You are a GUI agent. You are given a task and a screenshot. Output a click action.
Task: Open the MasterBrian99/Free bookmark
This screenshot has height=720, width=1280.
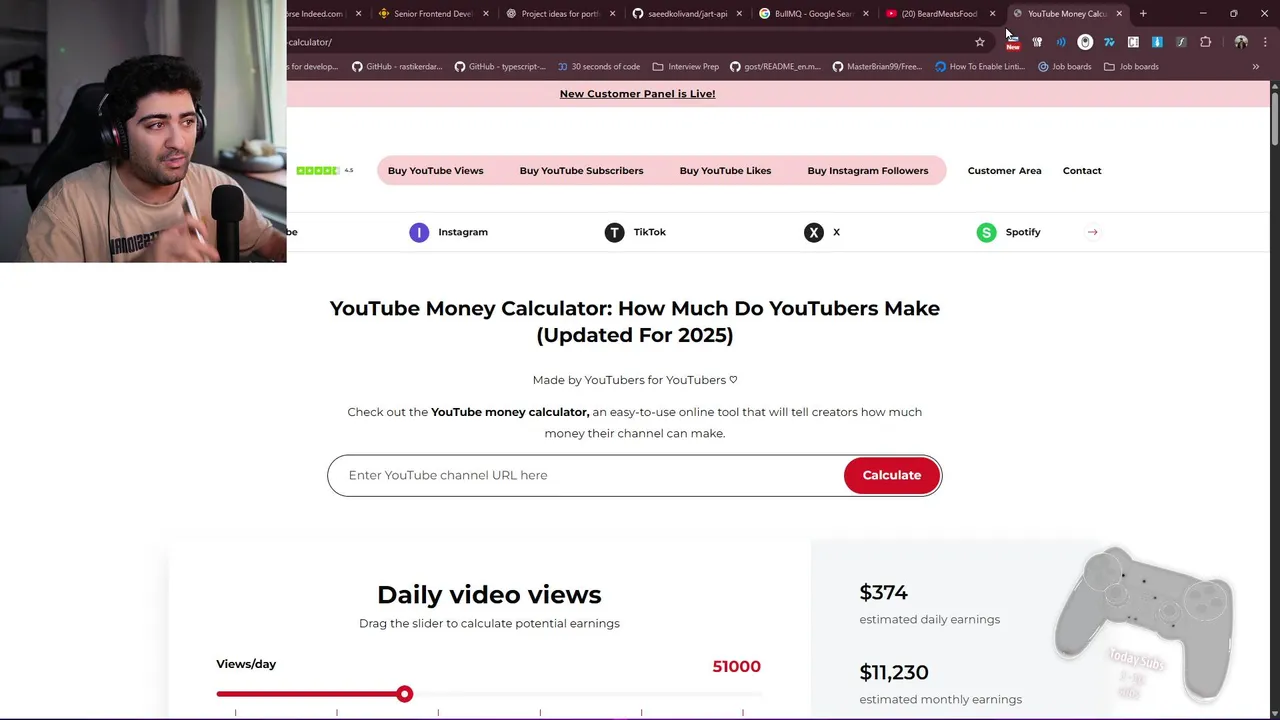(x=877, y=67)
